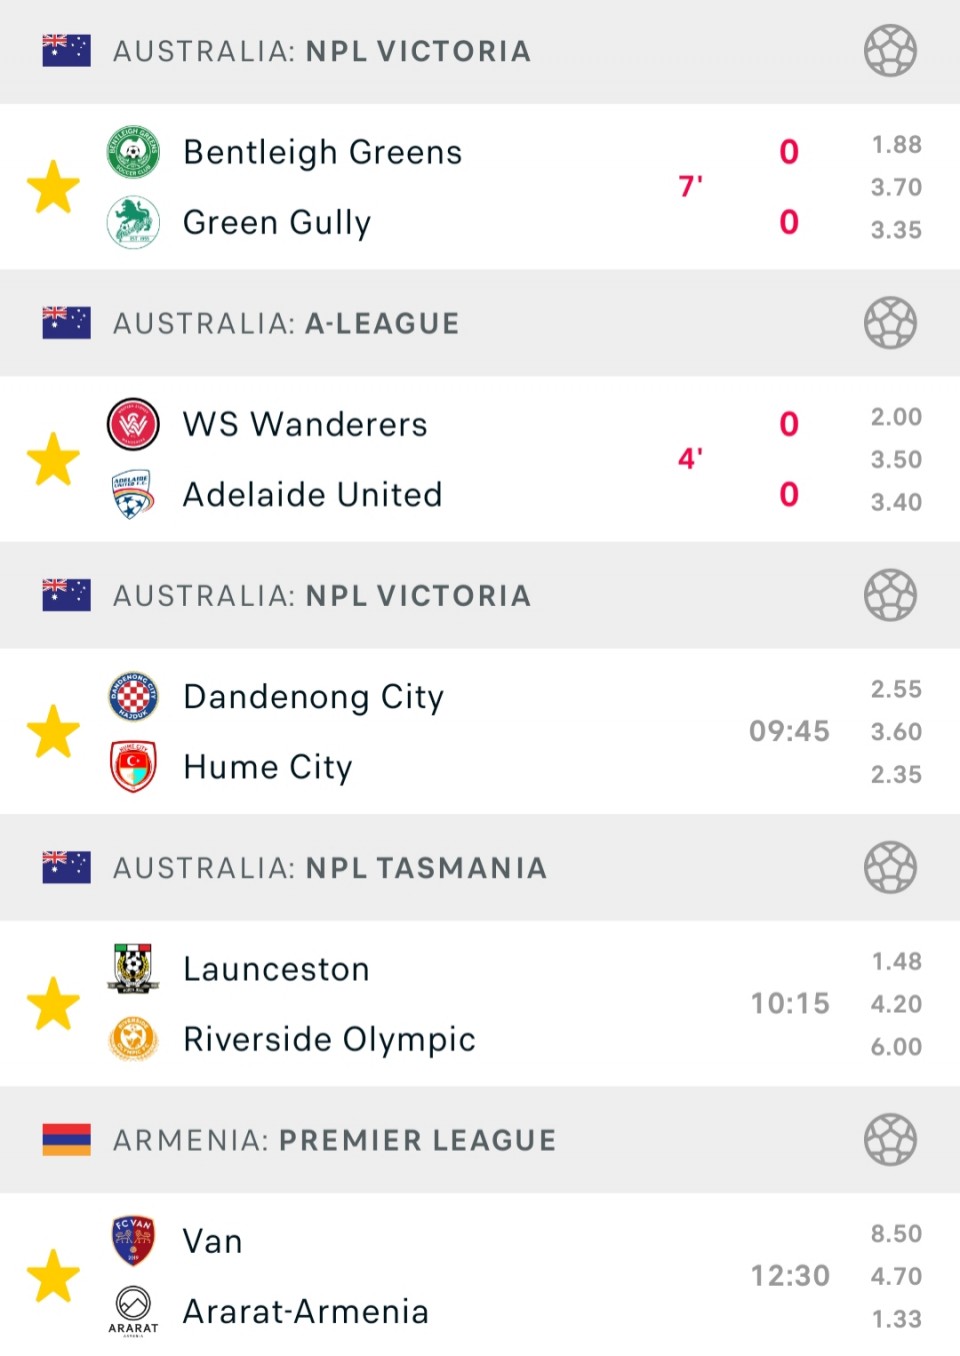
Task: Unfavorite the Bentleigh Greens match star
Action: pos(53,187)
